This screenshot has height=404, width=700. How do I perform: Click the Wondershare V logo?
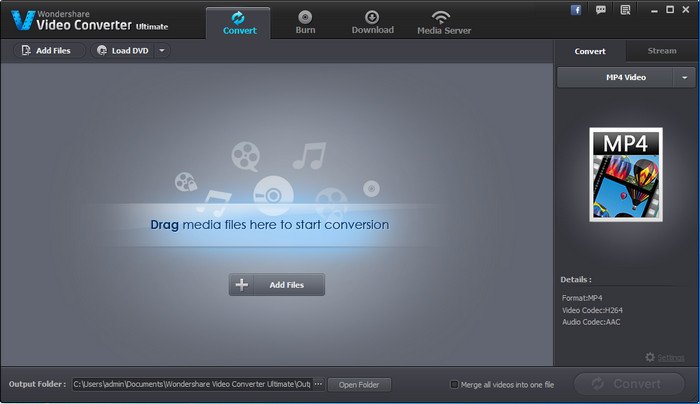[23, 21]
